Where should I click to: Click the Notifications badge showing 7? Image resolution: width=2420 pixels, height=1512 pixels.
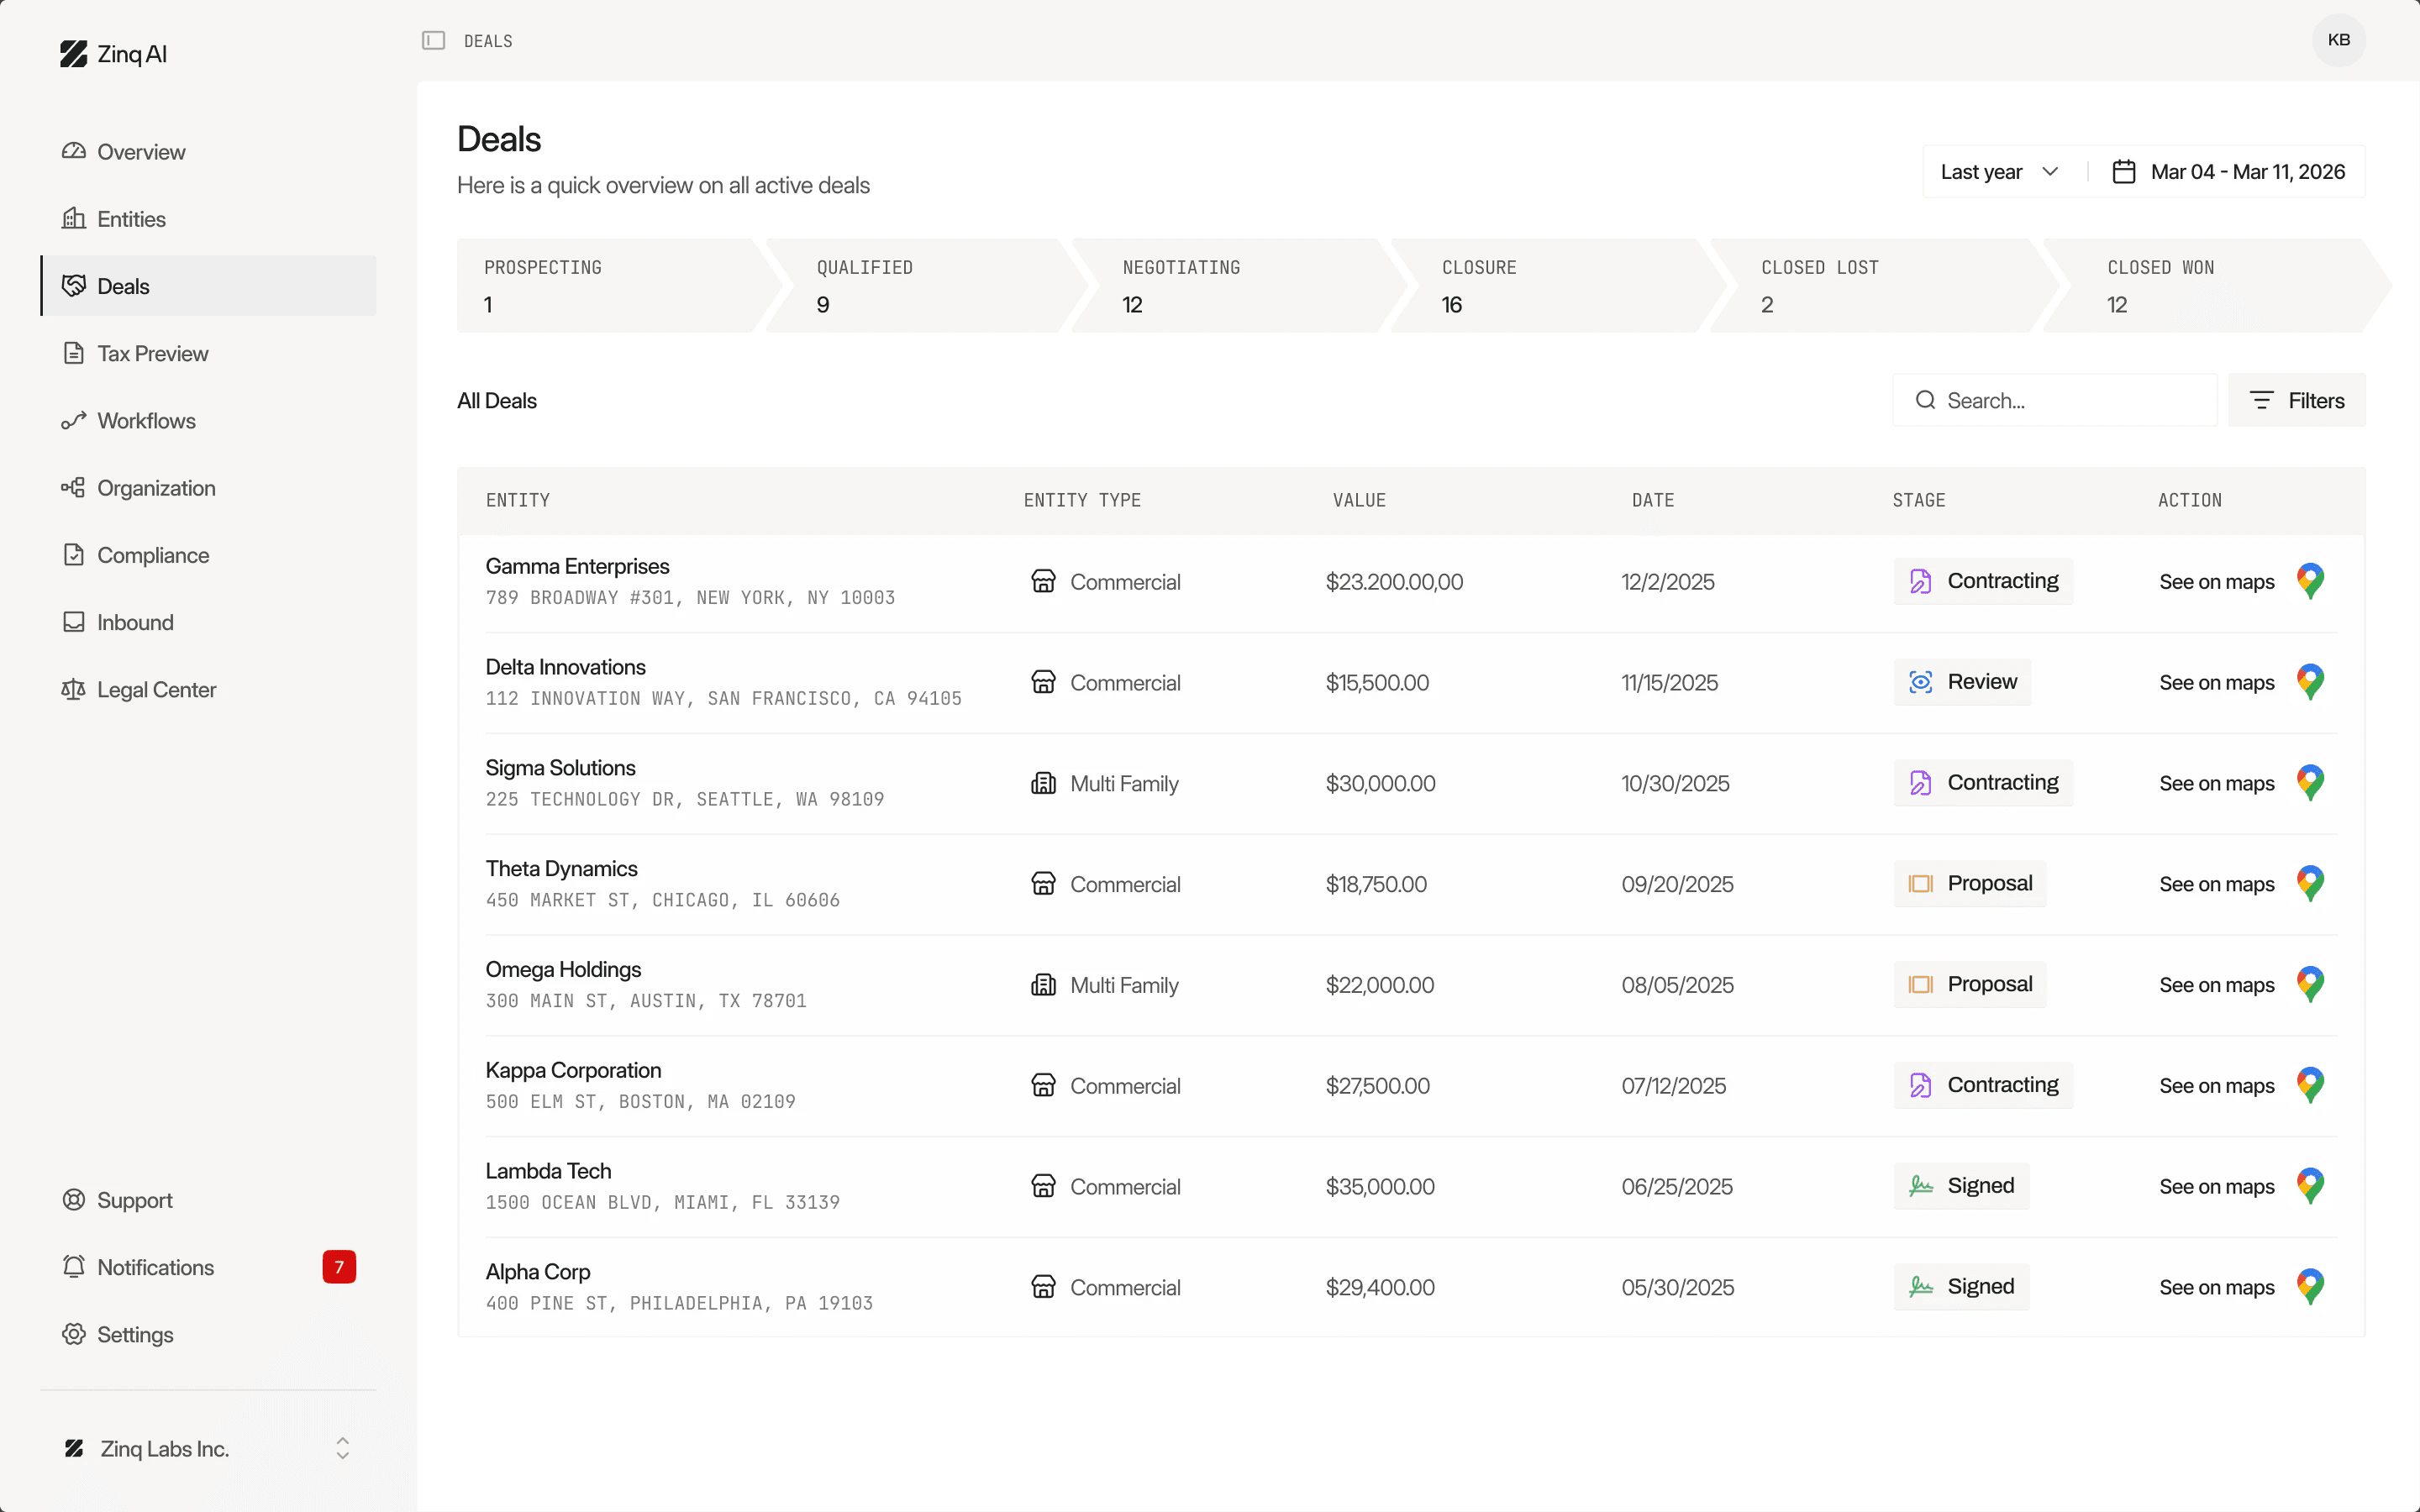pyautogui.click(x=339, y=1267)
